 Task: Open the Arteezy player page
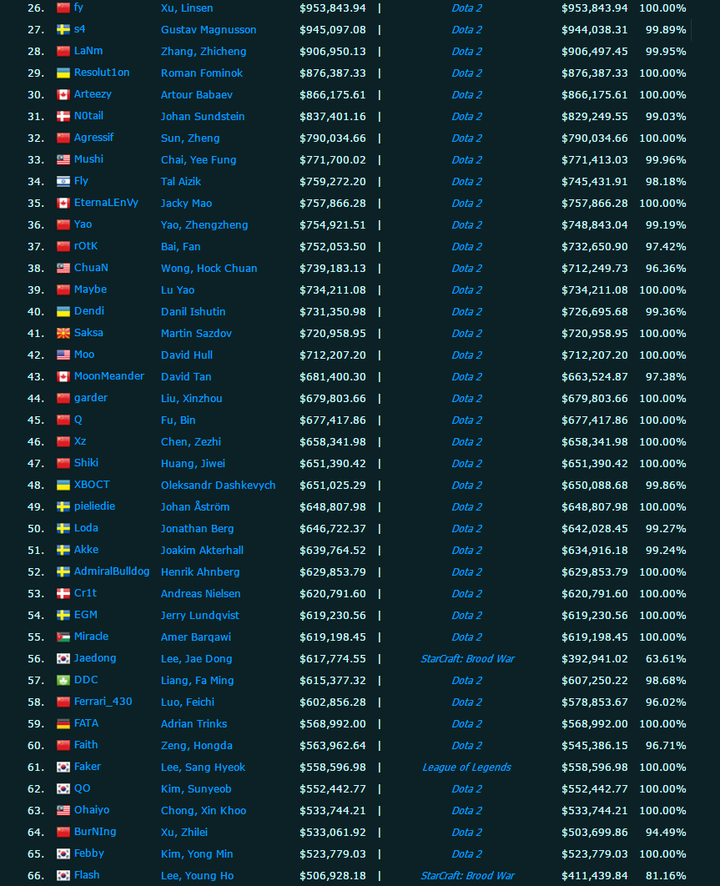click(x=93, y=94)
